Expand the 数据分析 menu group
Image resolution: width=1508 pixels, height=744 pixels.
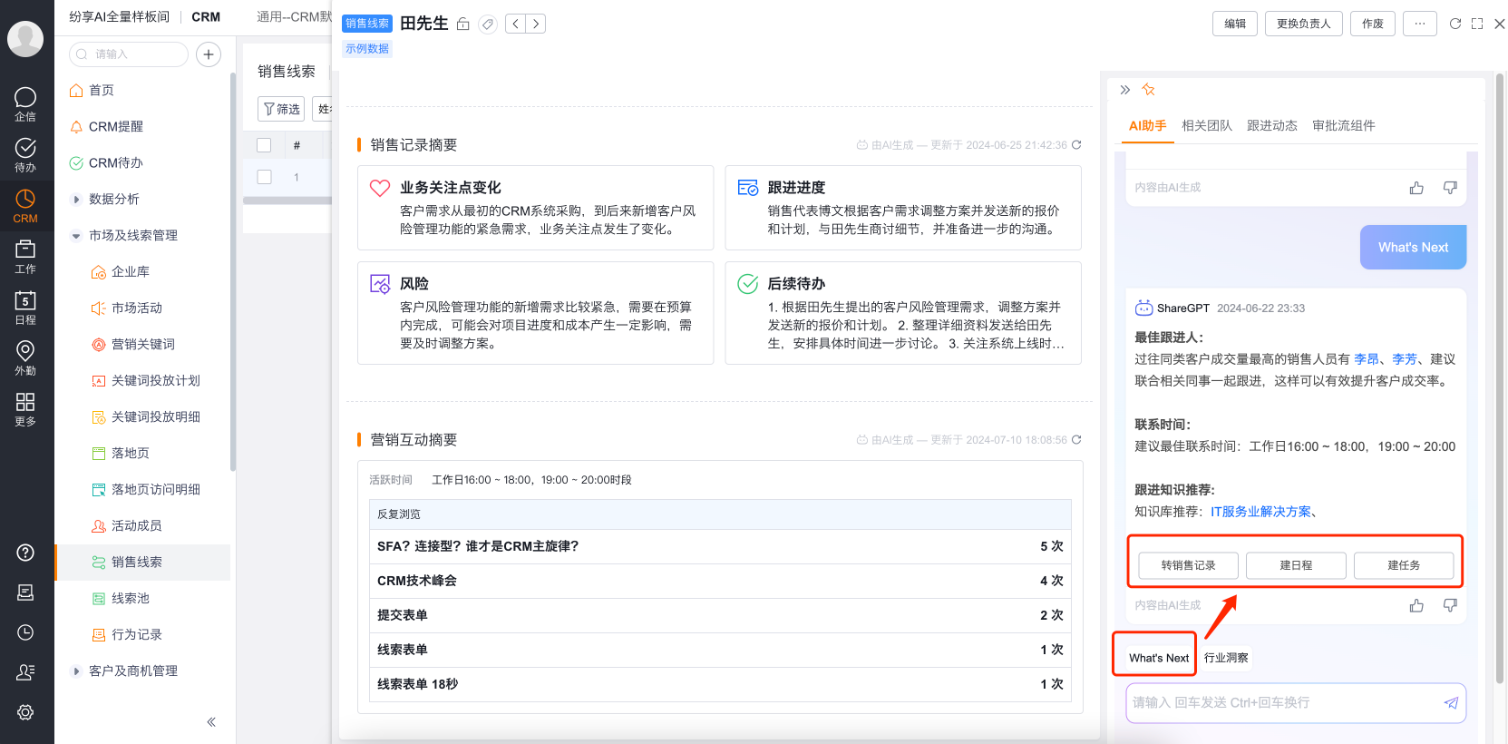point(77,199)
